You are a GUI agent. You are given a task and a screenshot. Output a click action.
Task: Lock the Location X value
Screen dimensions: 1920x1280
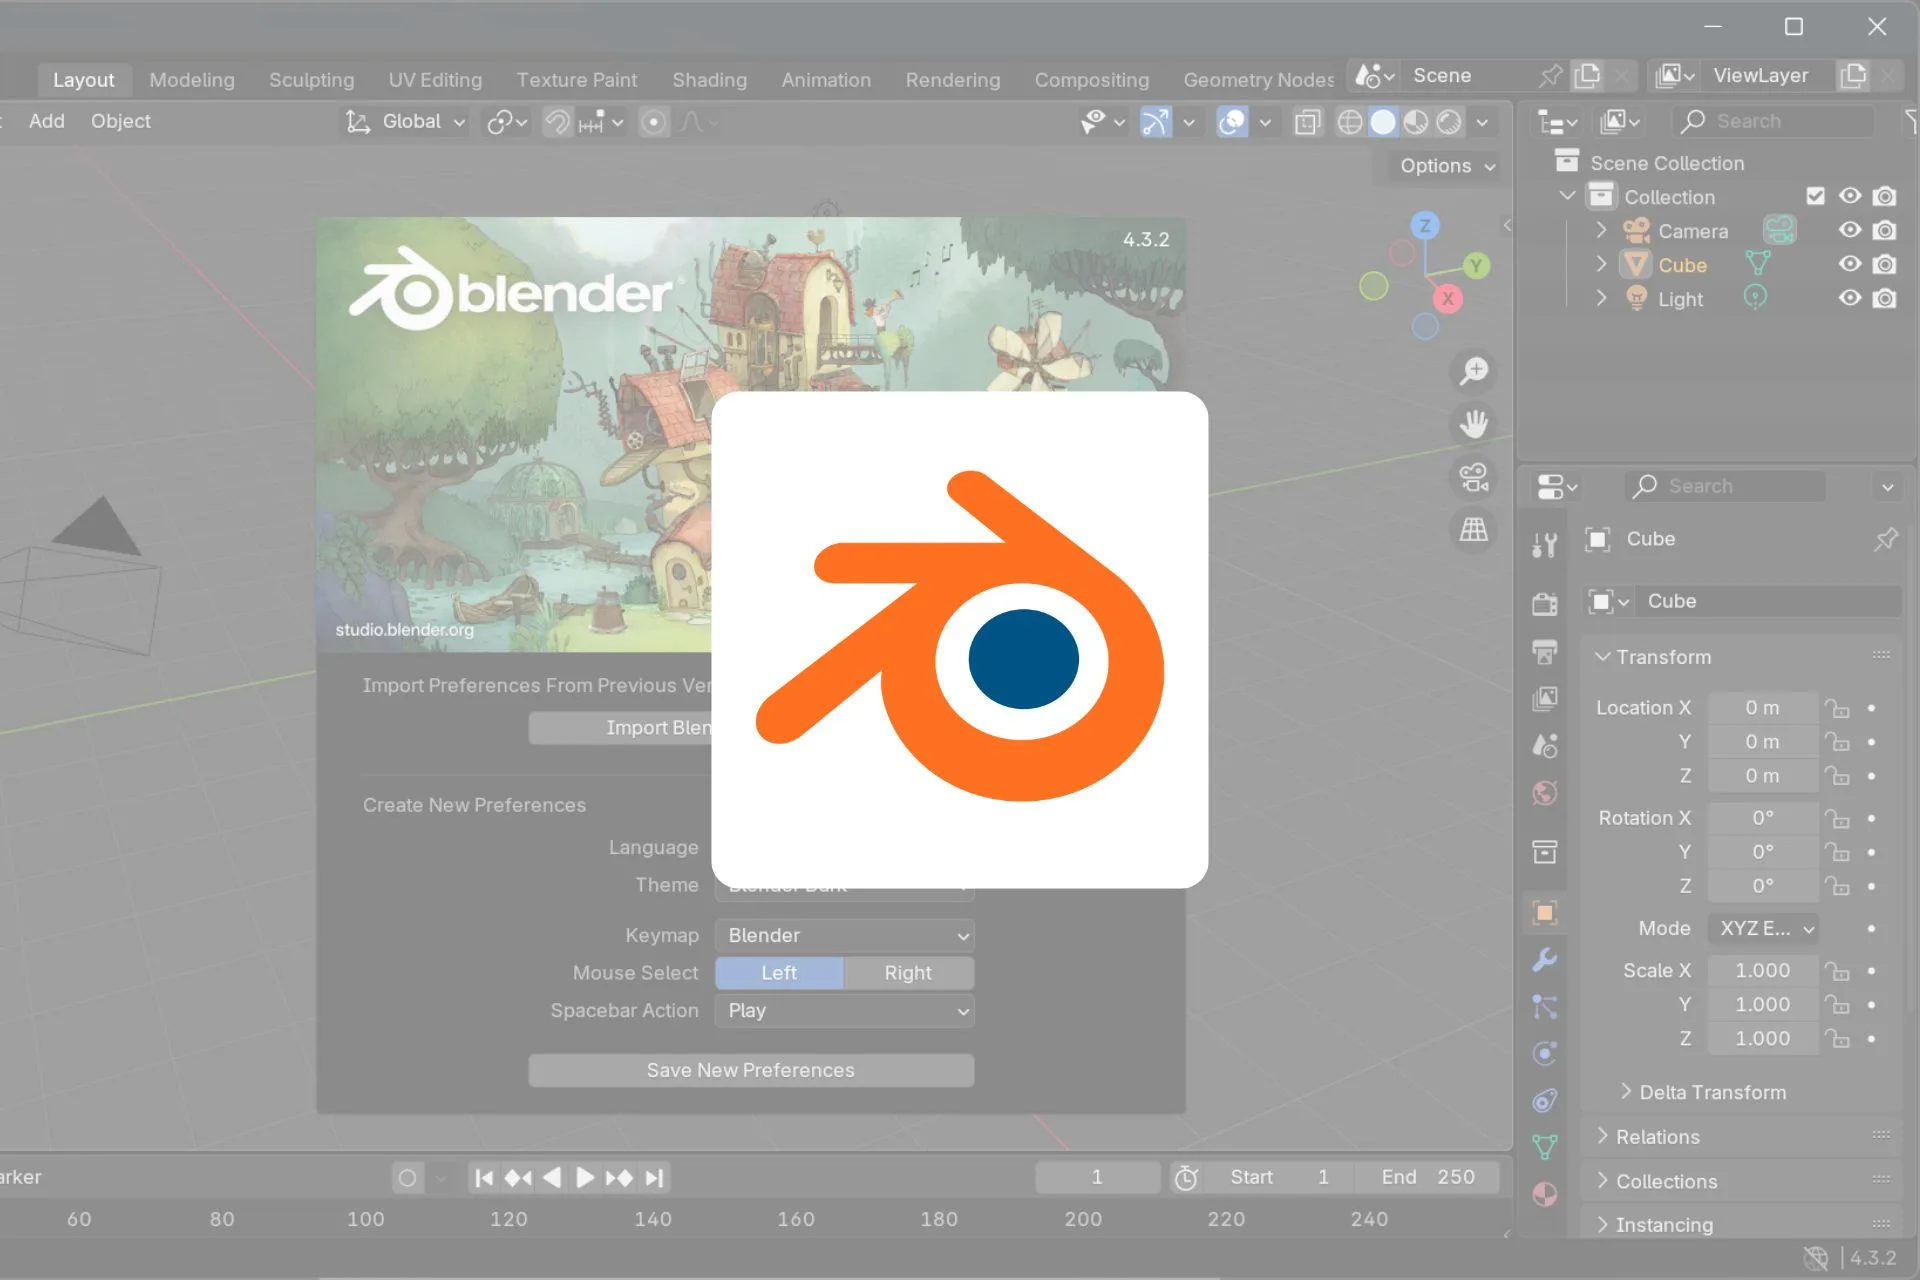(1836, 708)
